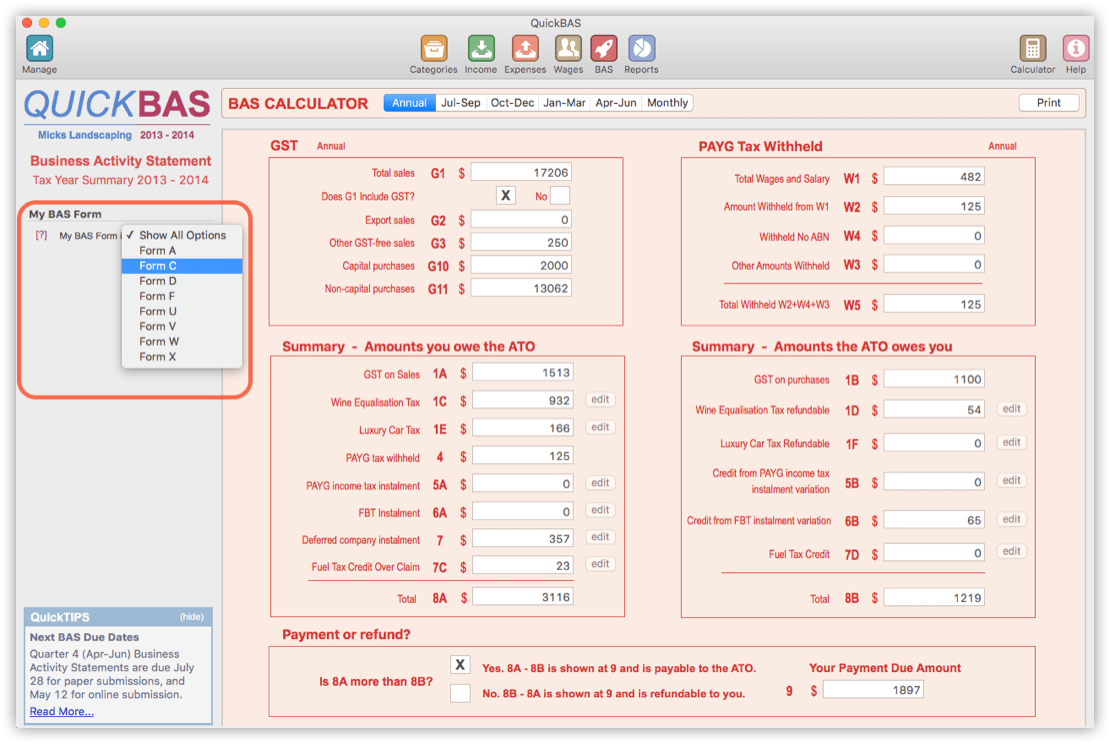Image resolution: width=1110 pixels, height=744 pixels.
Task: Edit Credit from PAYG variation 5B
Action: 1012,480
